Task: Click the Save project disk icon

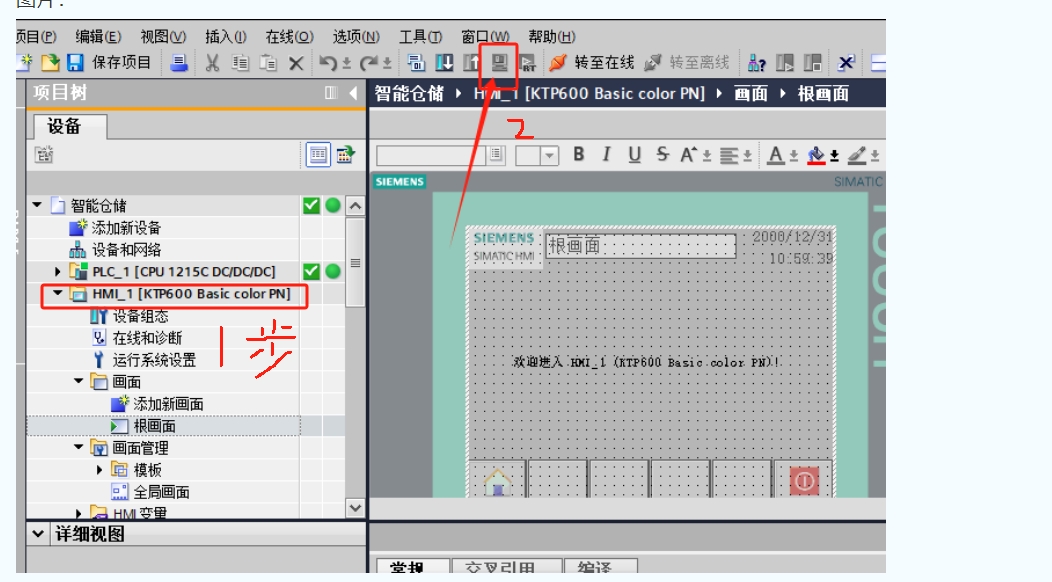Action: tap(75, 63)
